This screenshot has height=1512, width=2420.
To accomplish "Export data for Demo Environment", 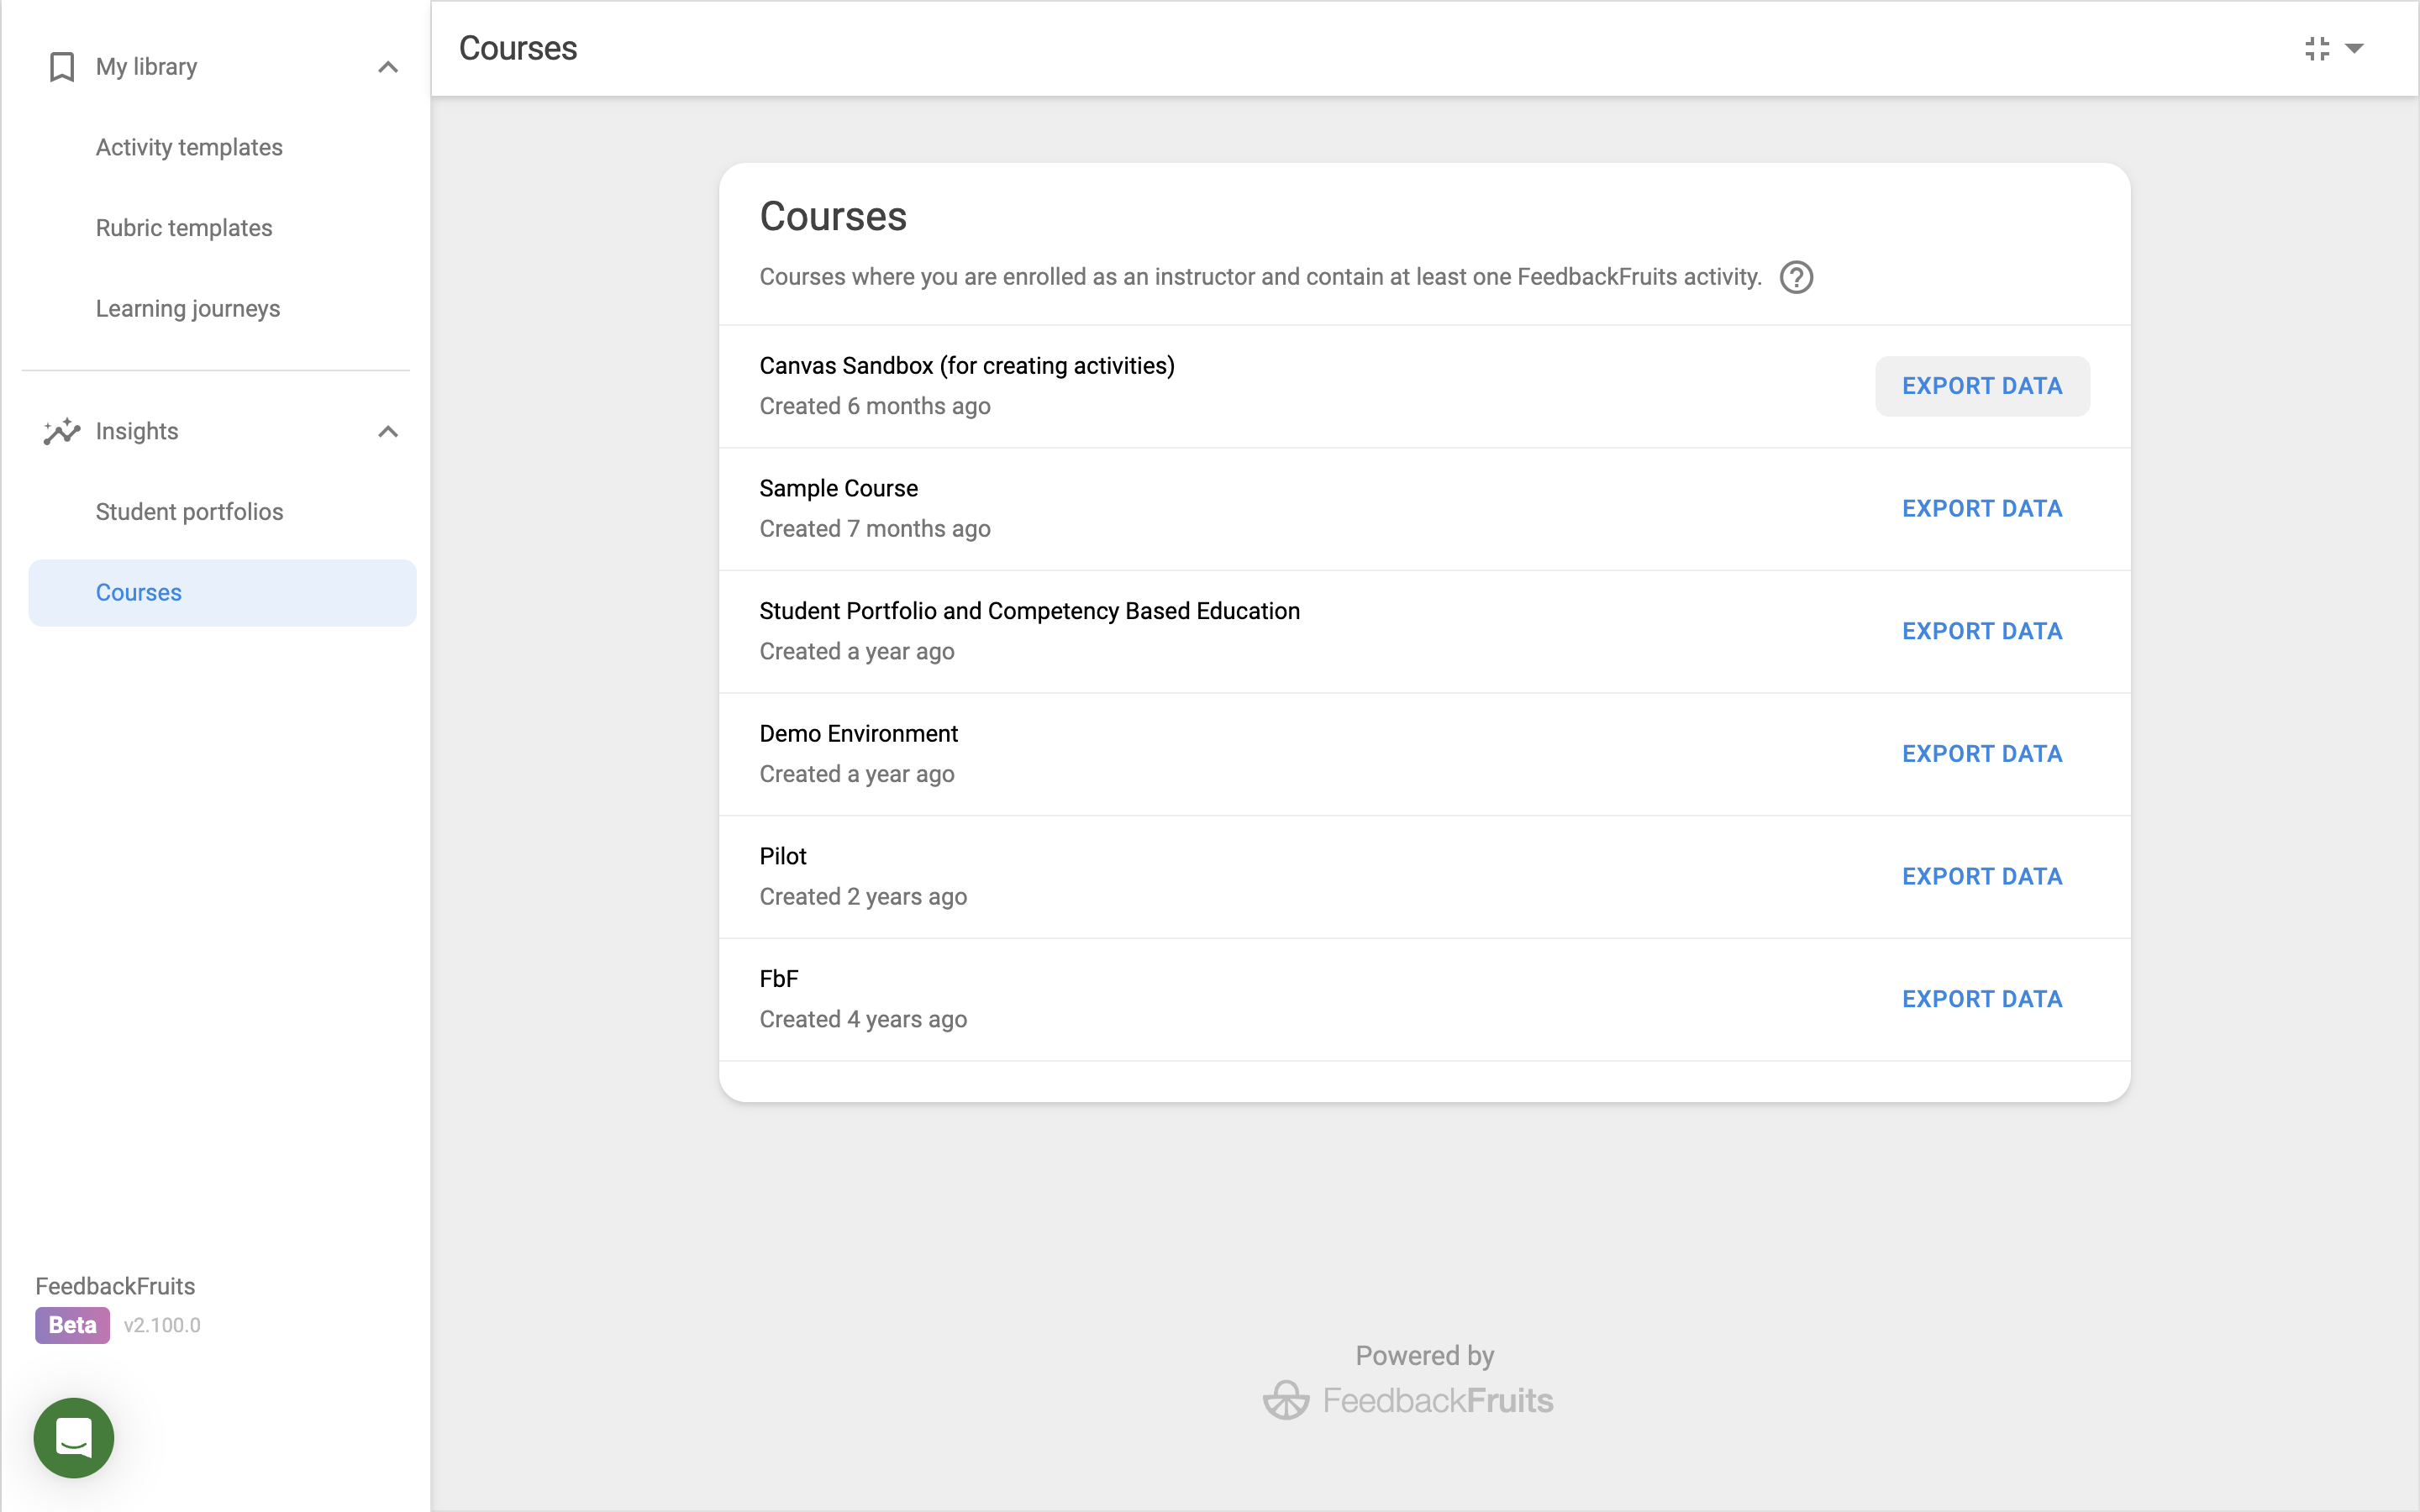I will point(1982,754).
